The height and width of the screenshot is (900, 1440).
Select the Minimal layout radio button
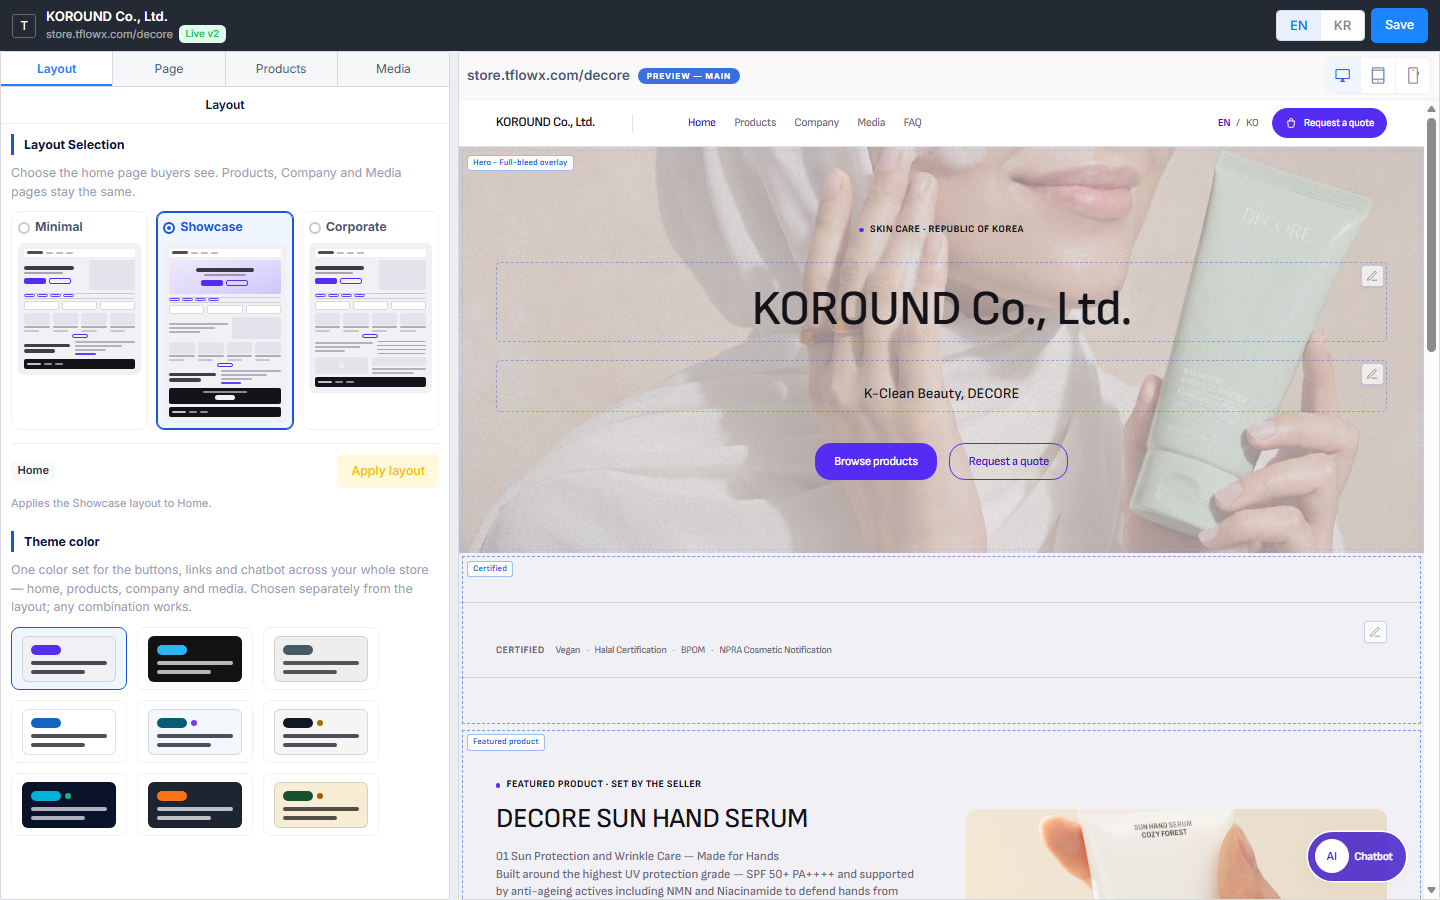click(x=24, y=228)
